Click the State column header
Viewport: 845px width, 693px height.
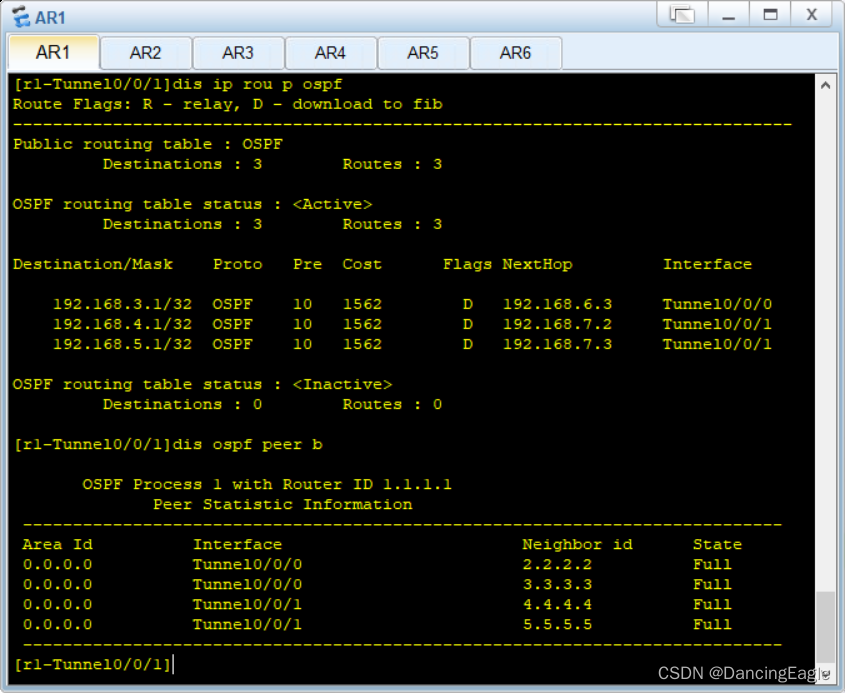[717, 544]
